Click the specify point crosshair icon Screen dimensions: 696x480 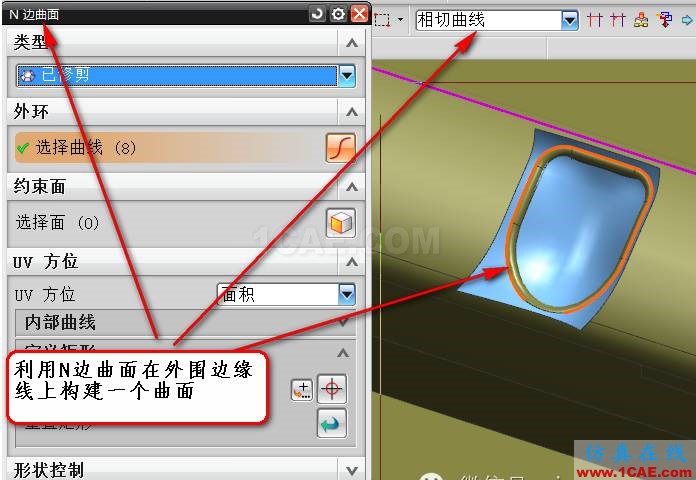[332, 389]
